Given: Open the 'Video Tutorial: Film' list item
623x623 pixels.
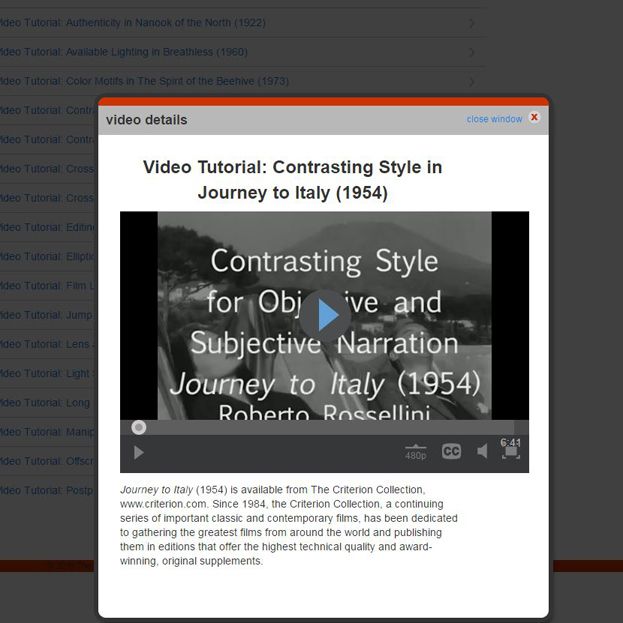Looking at the screenshot, I should 47,286.
